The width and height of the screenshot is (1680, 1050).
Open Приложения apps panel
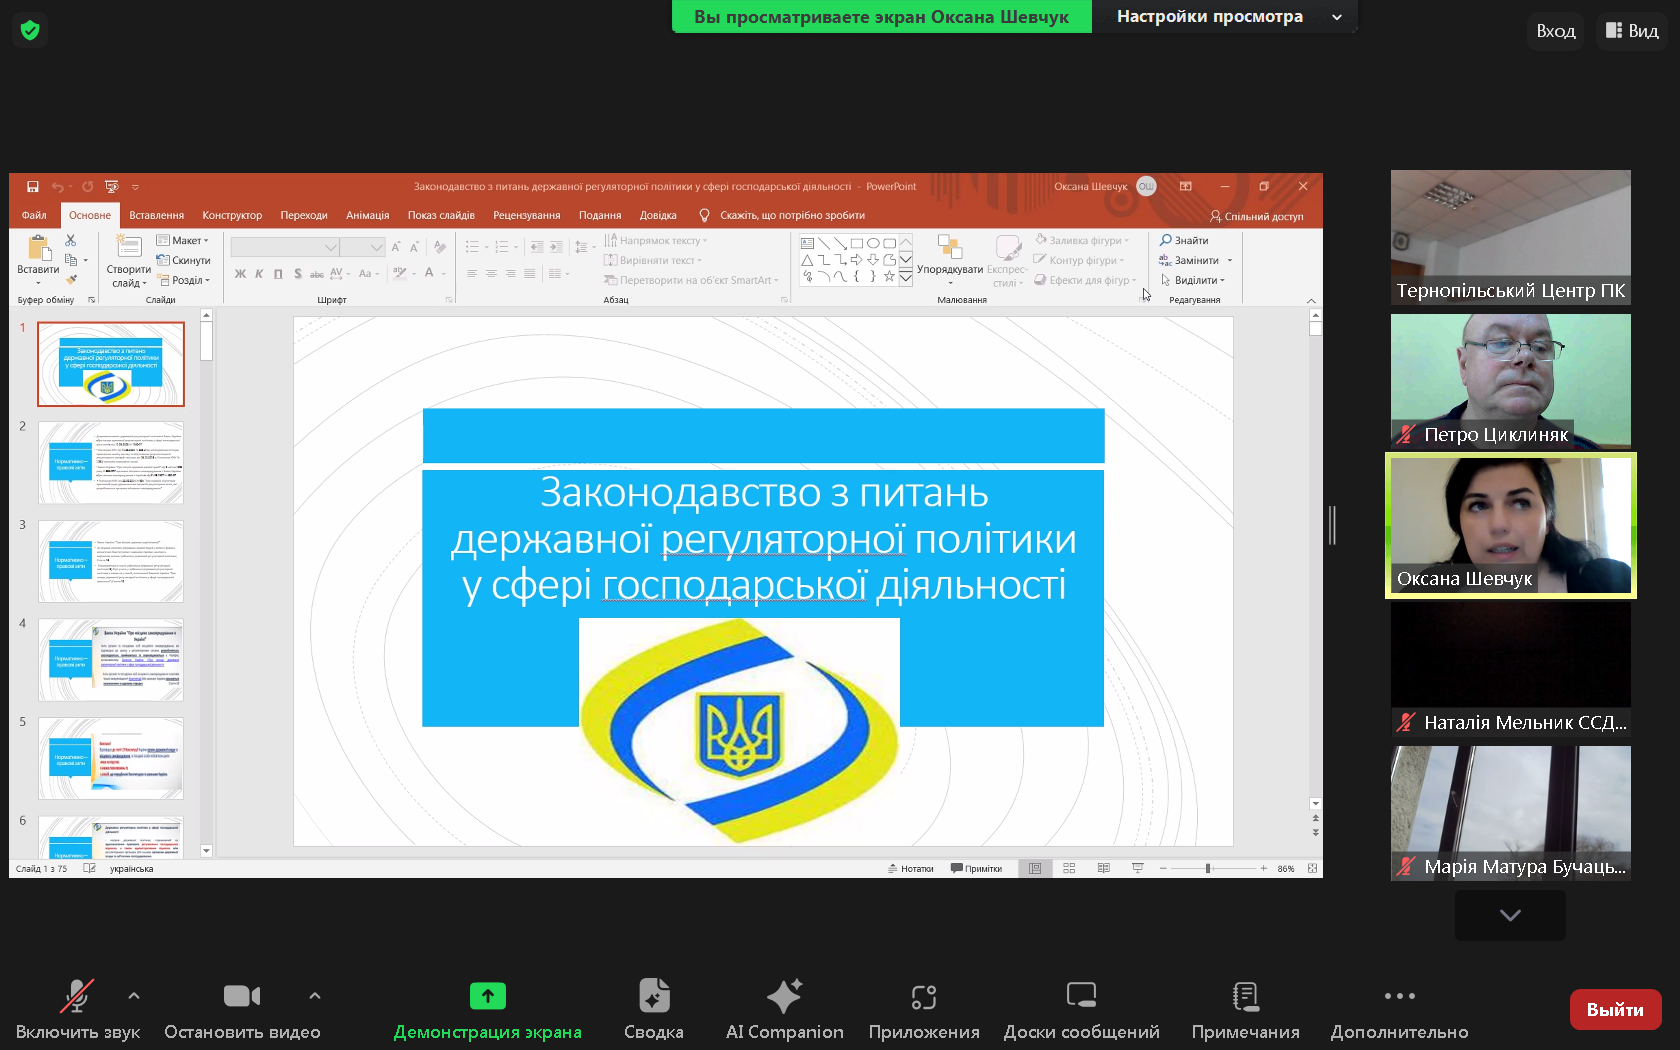pos(924,1010)
